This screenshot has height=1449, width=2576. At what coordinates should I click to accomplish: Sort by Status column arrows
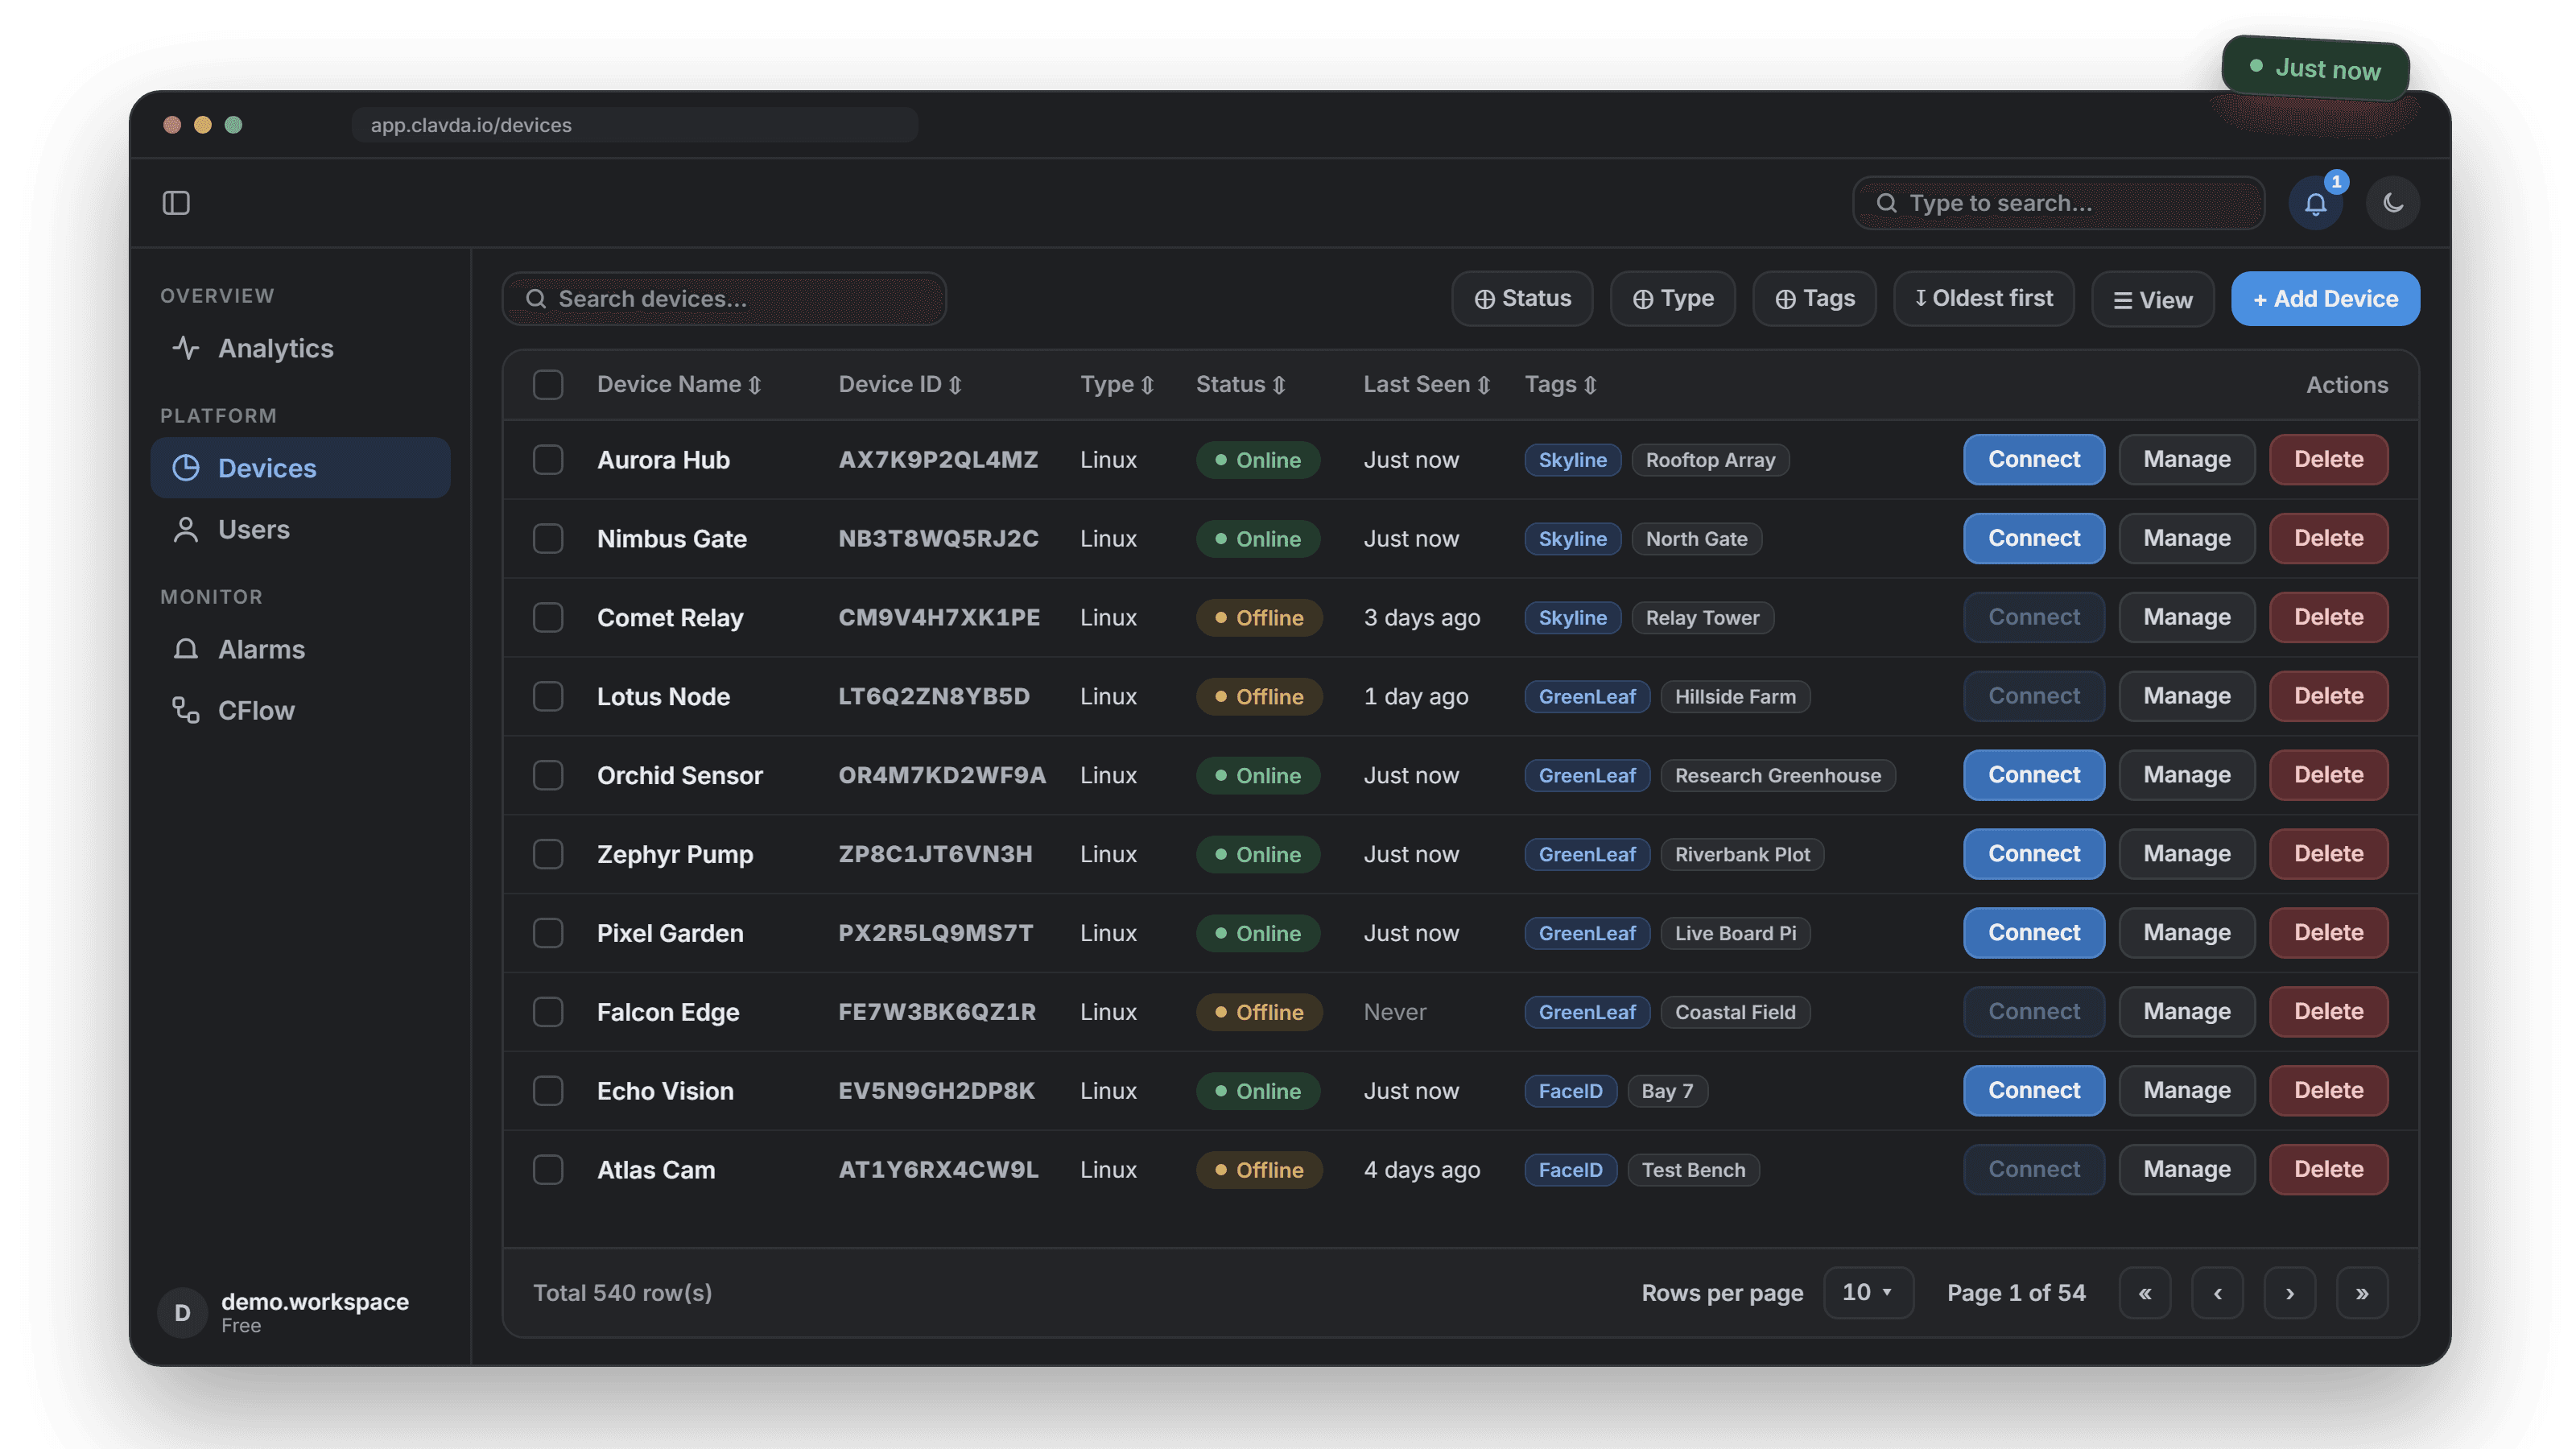1279,385
